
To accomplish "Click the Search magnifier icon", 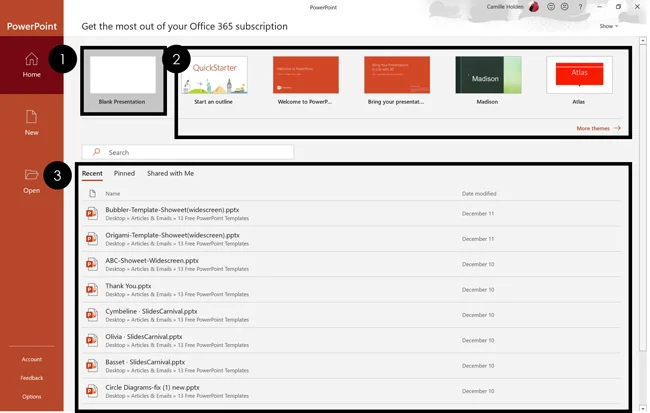I will (x=97, y=152).
